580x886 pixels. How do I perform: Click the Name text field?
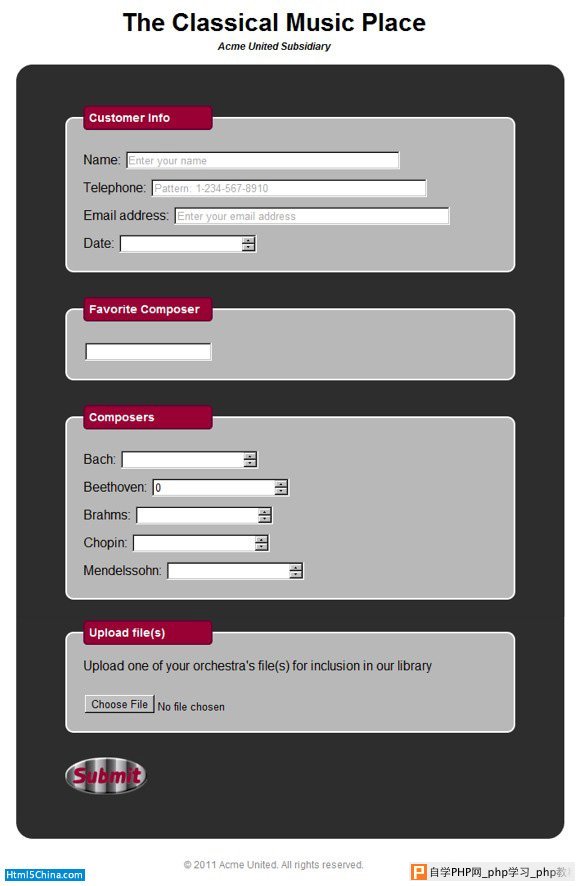pos(262,160)
